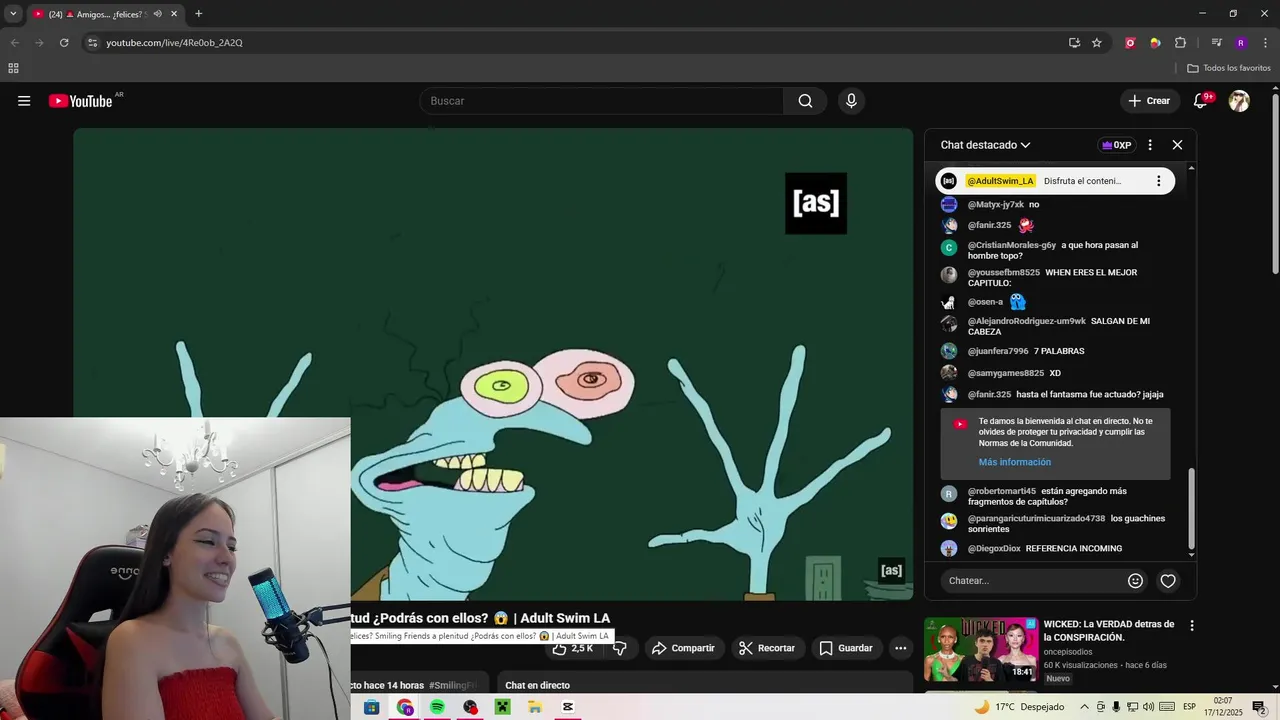Open the volume control in tray
This screenshot has width=1280, height=720.
[1148, 707]
